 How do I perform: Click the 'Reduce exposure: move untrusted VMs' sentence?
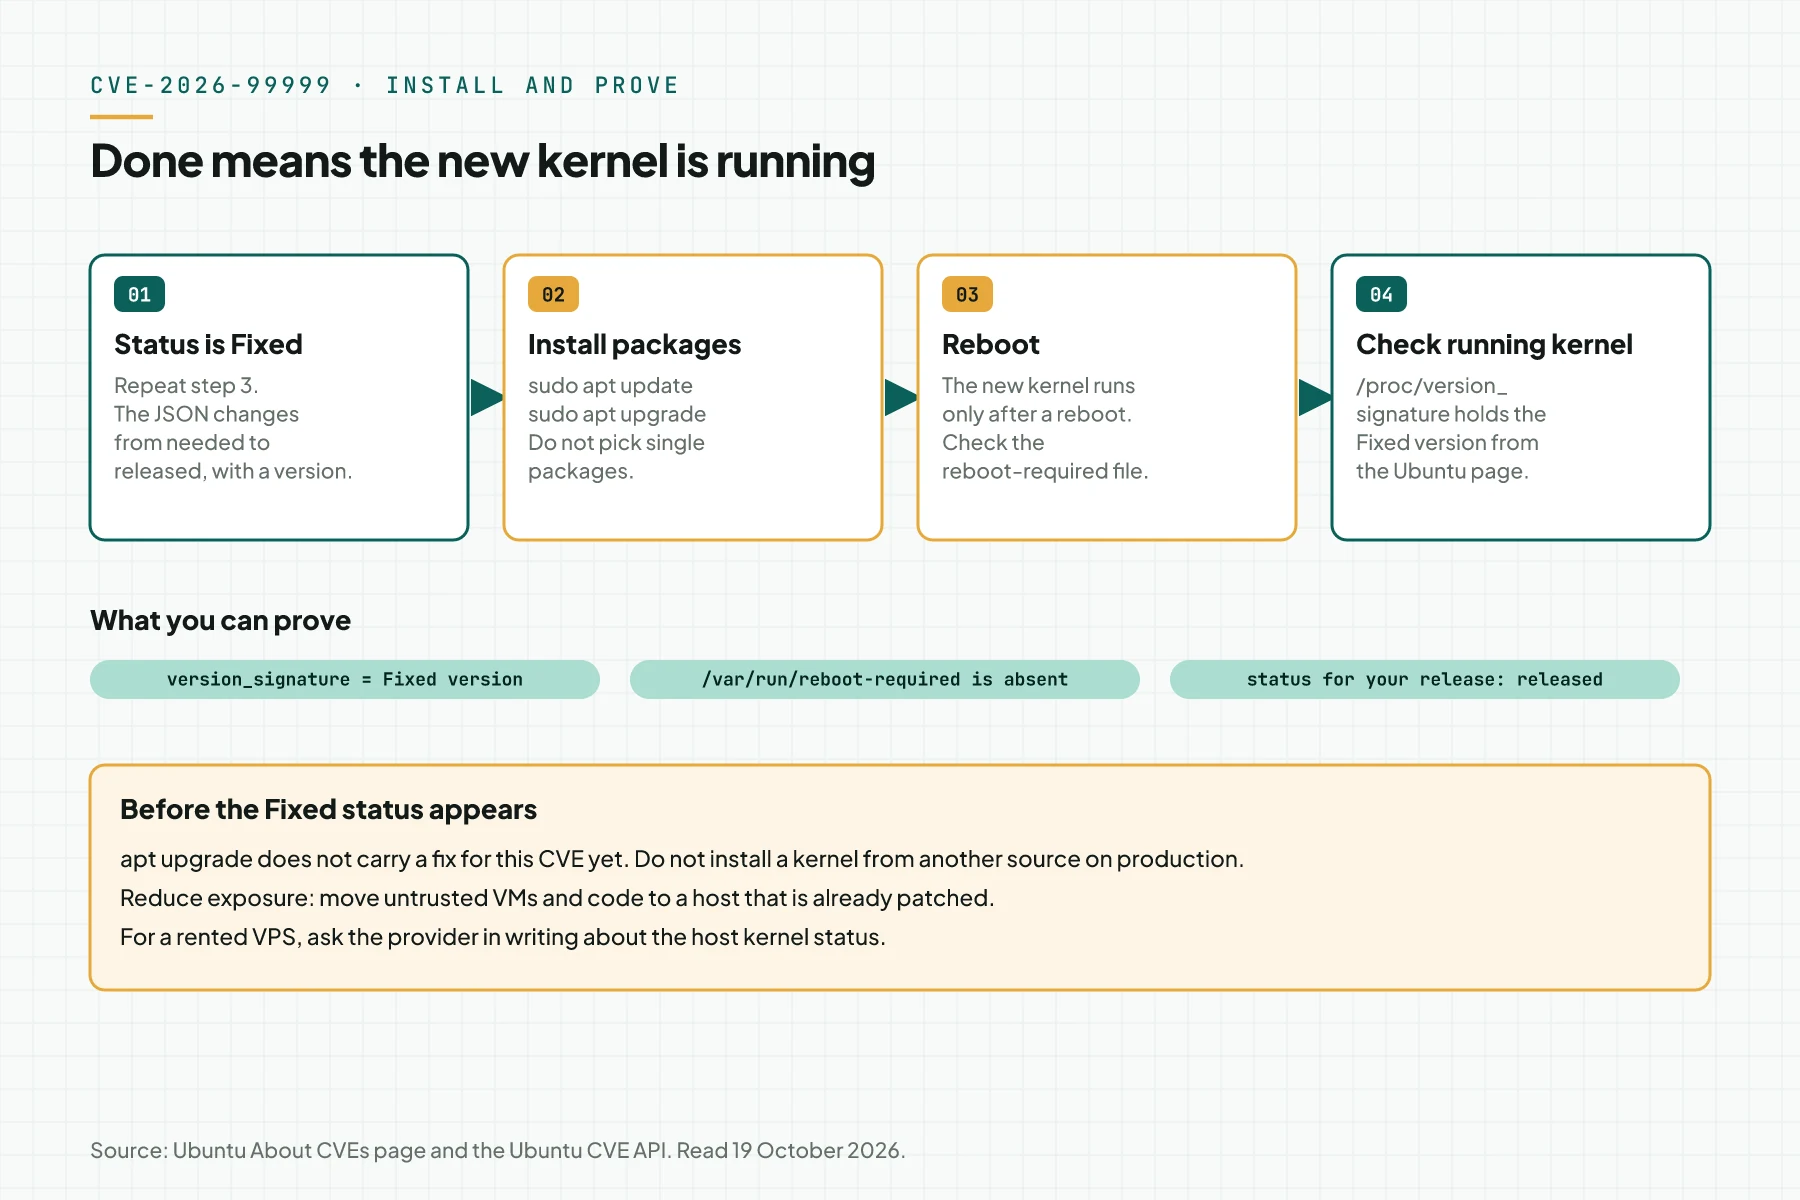[557, 898]
